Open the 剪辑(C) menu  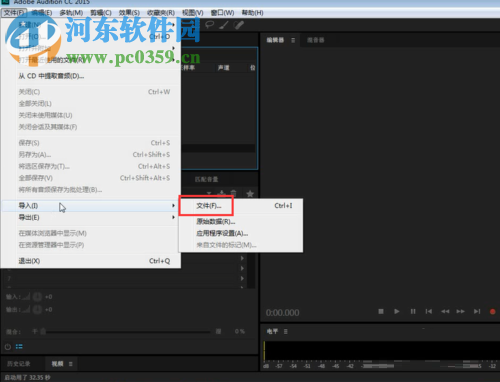(101, 13)
